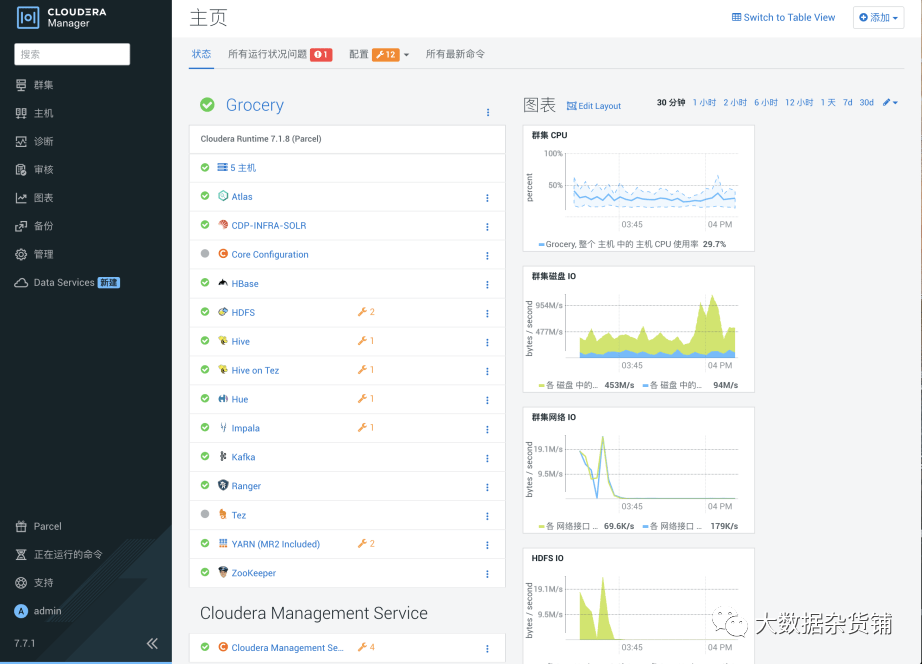
Task: Open the 群集 clusters sidebar icon
Action: click(x=21, y=85)
